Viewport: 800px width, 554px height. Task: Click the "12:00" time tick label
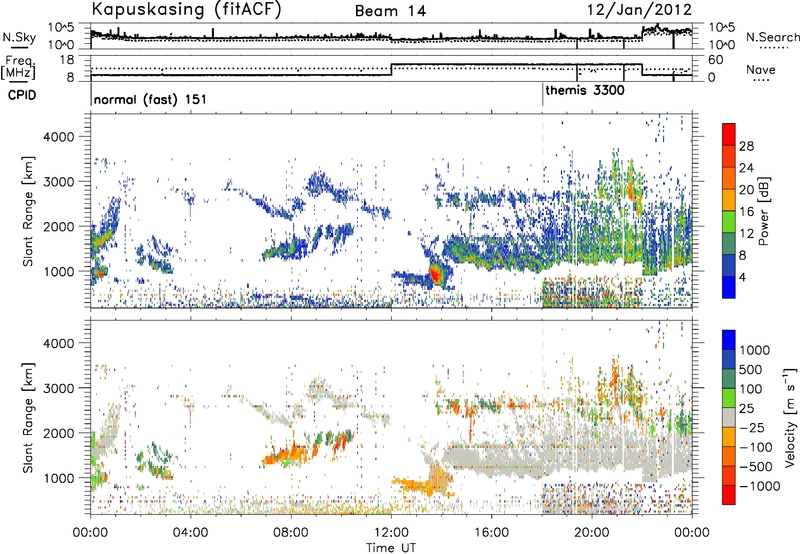tap(391, 533)
